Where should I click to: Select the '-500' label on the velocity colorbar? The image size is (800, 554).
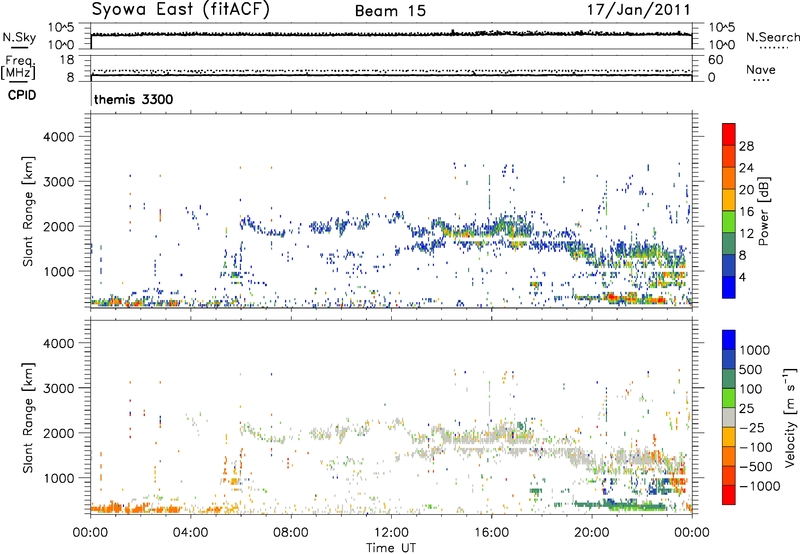755,467
